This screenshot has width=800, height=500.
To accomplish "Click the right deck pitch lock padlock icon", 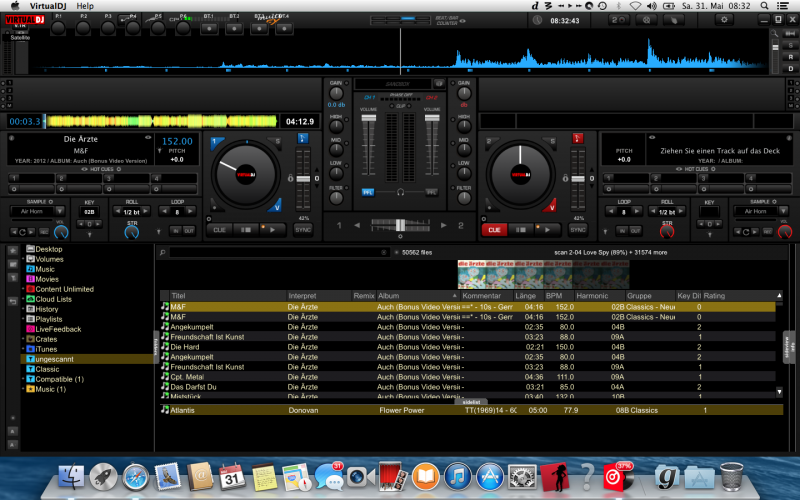I will click(565, 178).
